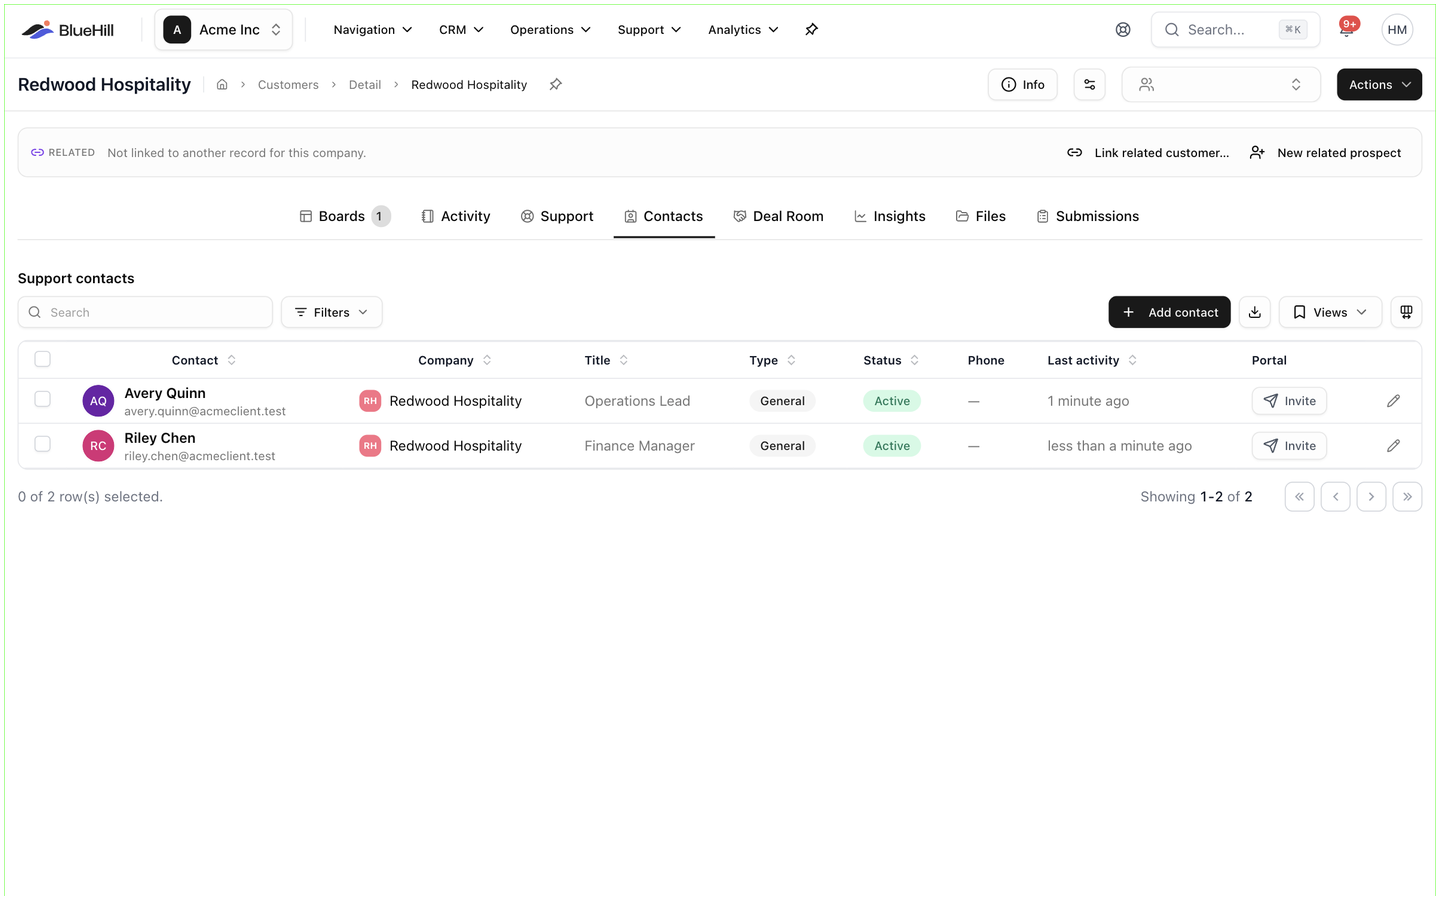Viewport: 1440px width, 900px height.
Task: Jump to the first page of contacts
Action: (x=1300, y=497)
